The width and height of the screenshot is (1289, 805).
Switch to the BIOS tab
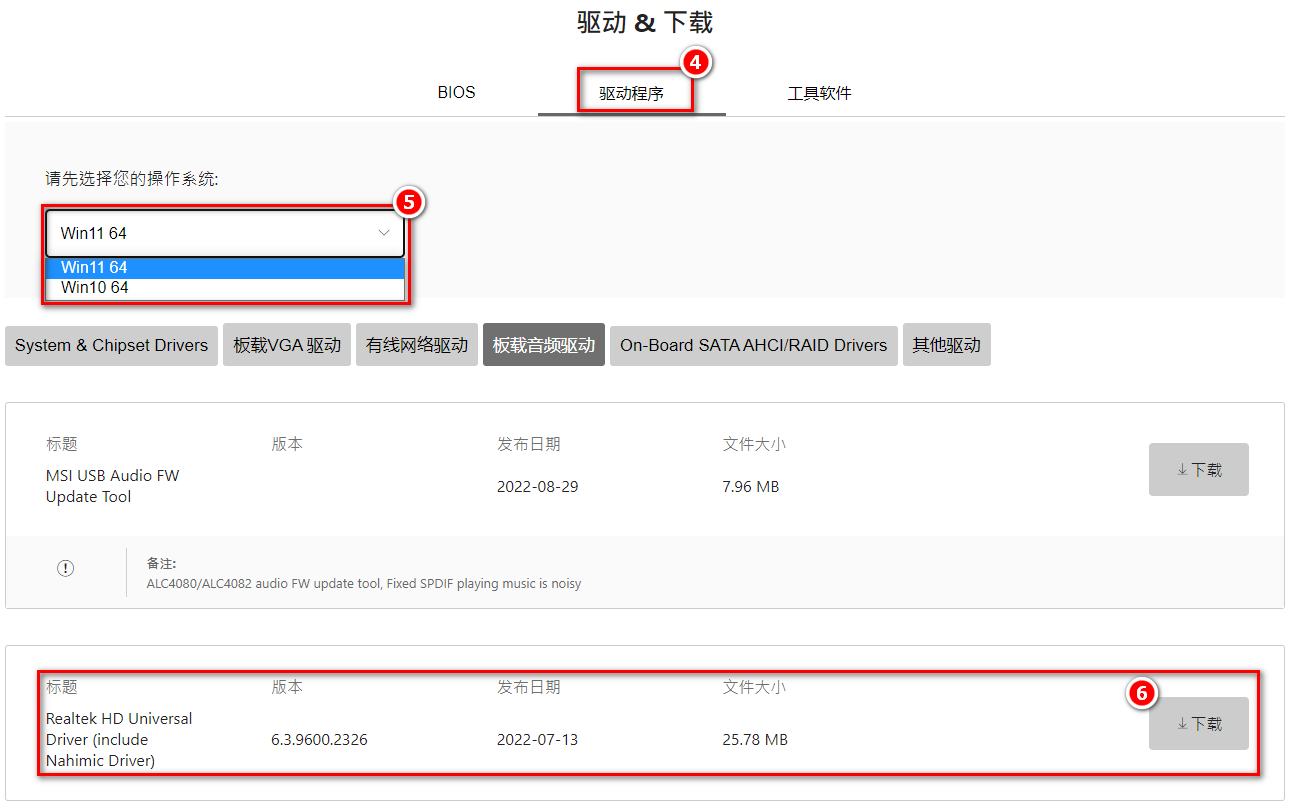tap(456, 93)
